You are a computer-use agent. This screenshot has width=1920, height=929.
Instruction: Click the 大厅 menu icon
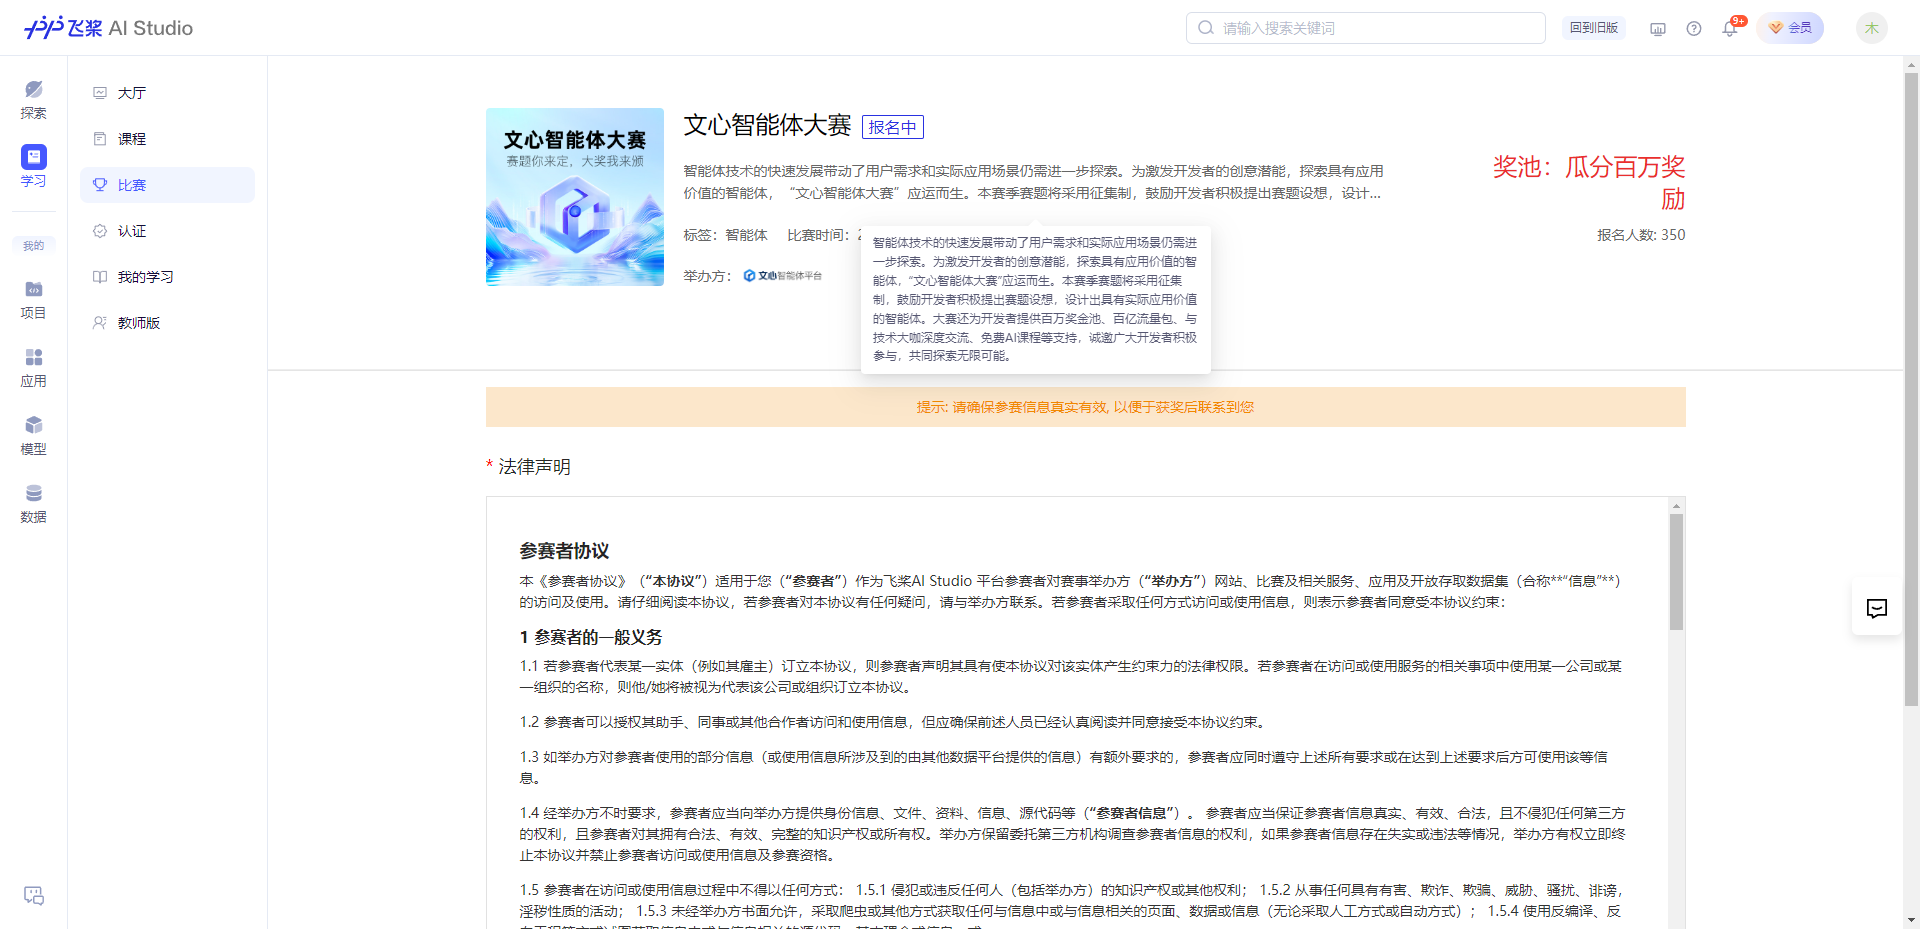[x=100, y=93]
